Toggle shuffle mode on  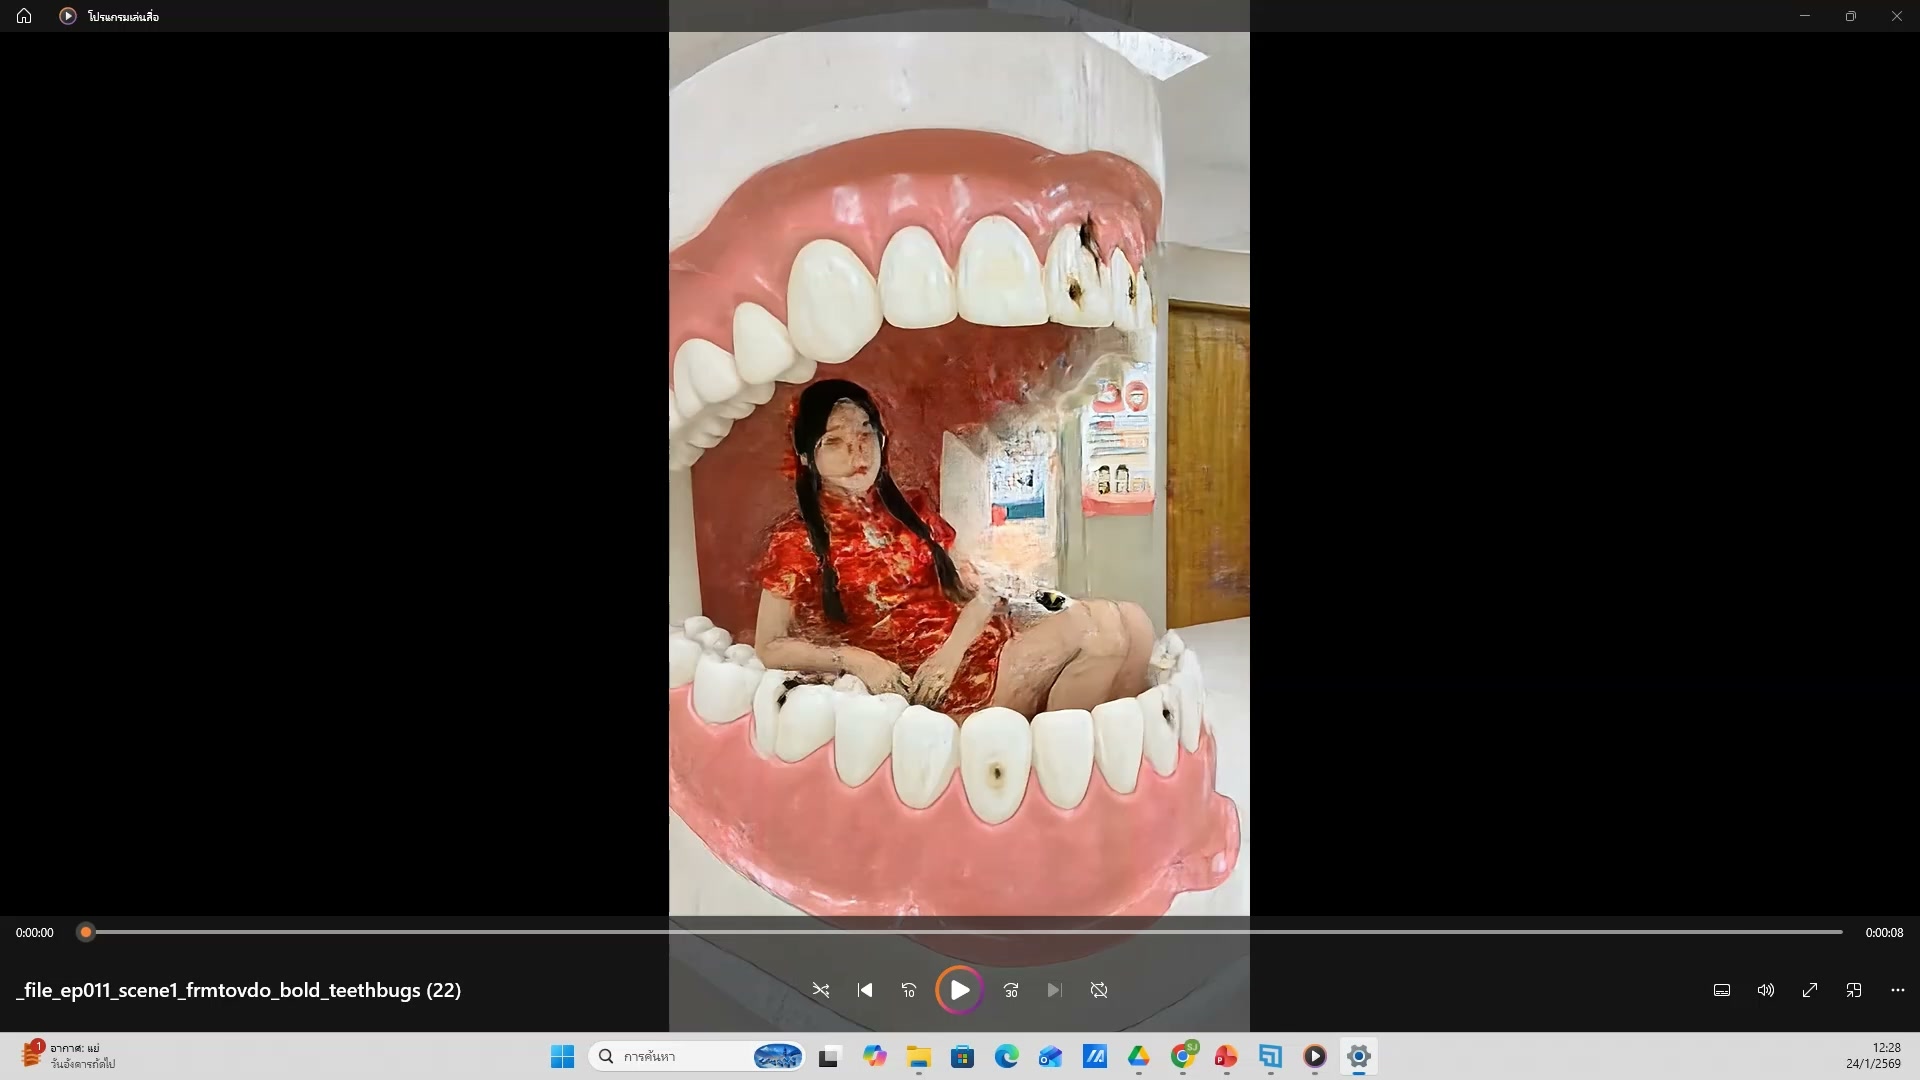[x=820, y=990]
